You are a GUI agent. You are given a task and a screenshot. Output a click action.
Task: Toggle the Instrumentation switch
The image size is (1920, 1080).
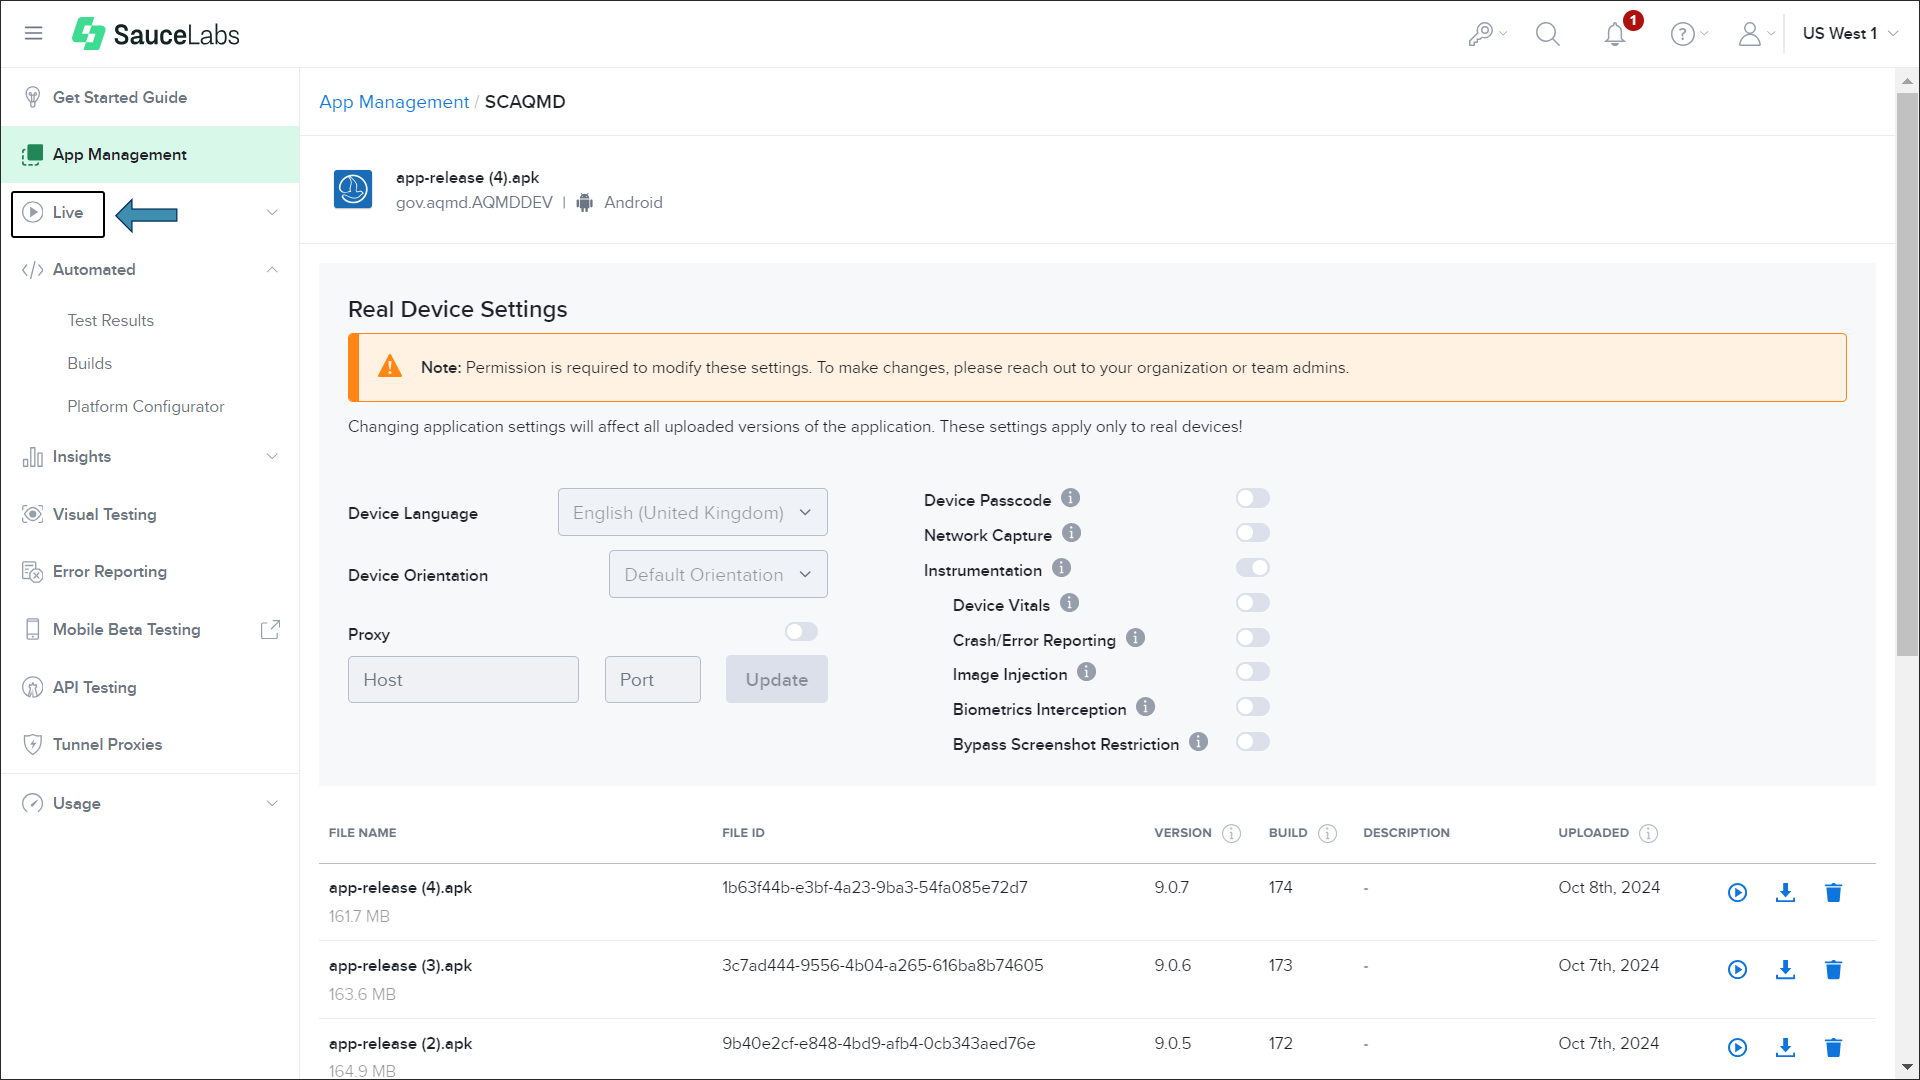click(1252, 568)
